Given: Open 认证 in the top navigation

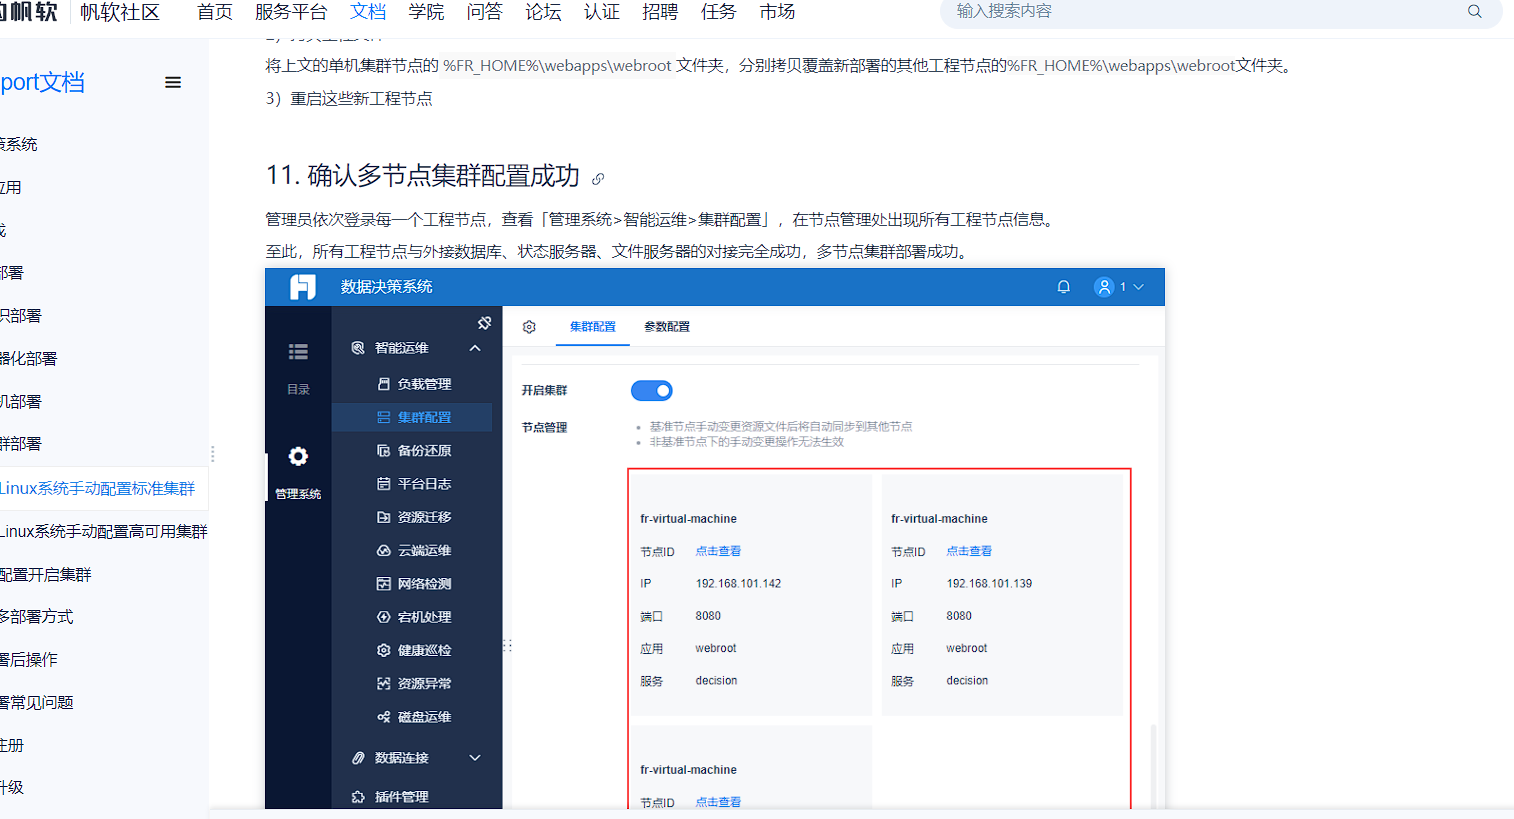Looking at the screenshot, I should pyautogui.click(x=602, y=12).
